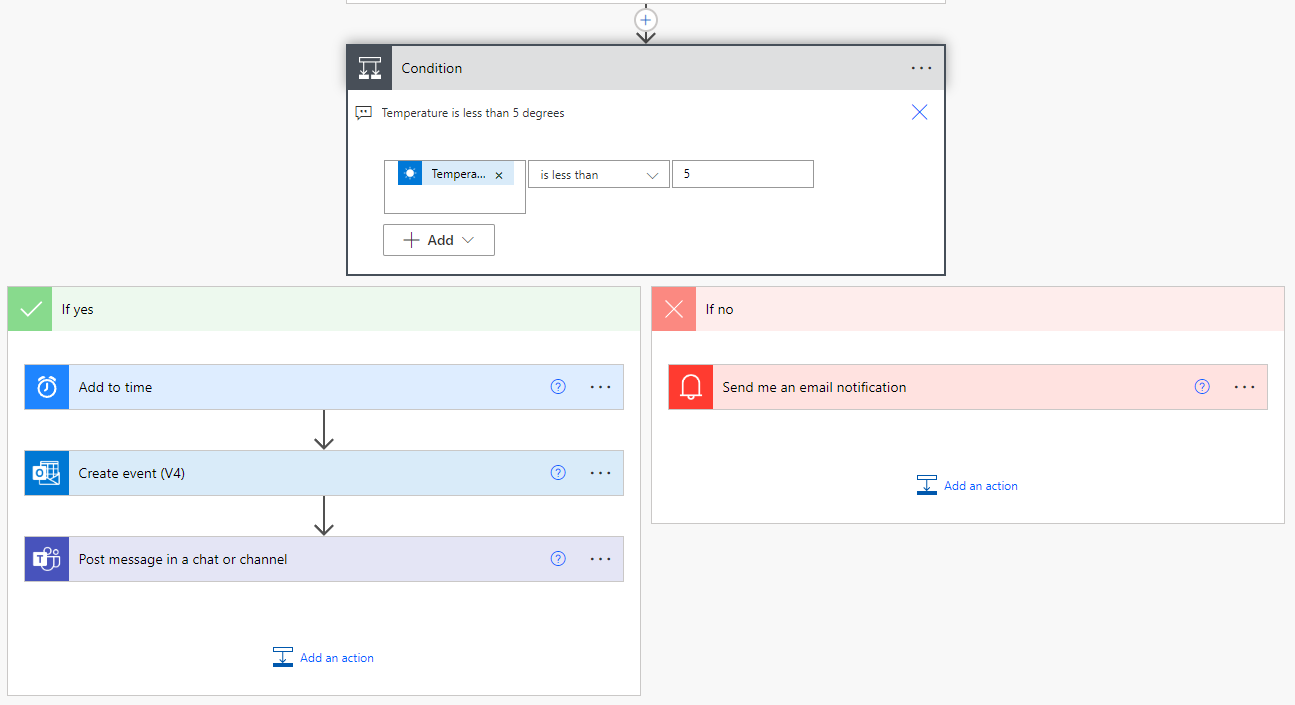Open the Post message ellipsis menu
Screen dimensions: 1295x705
601,559
